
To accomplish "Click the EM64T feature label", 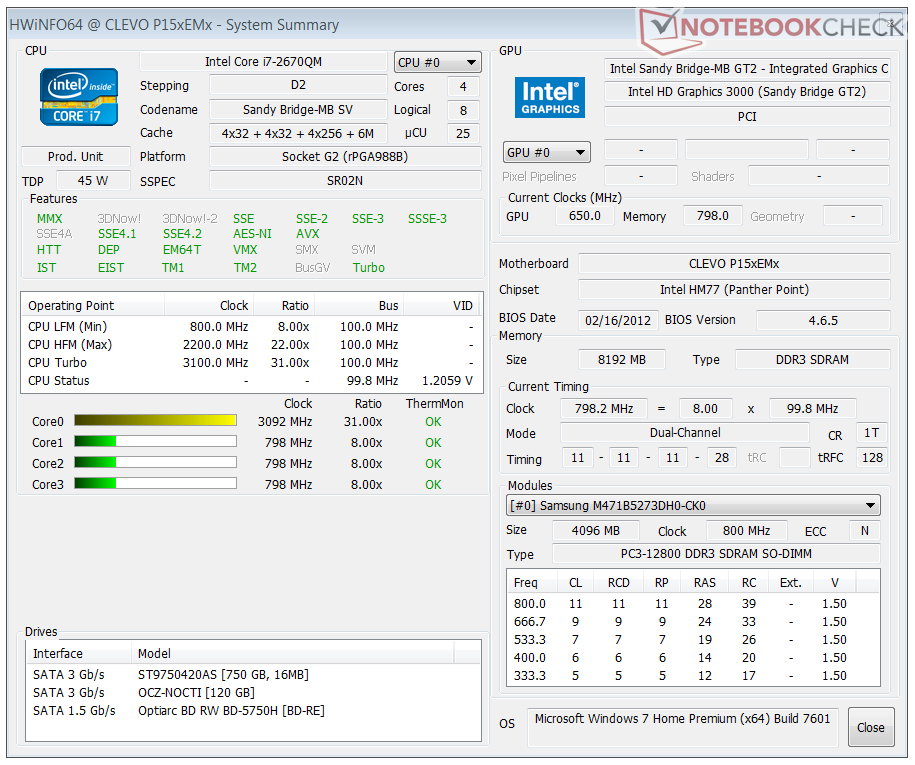I will (181, 249).
